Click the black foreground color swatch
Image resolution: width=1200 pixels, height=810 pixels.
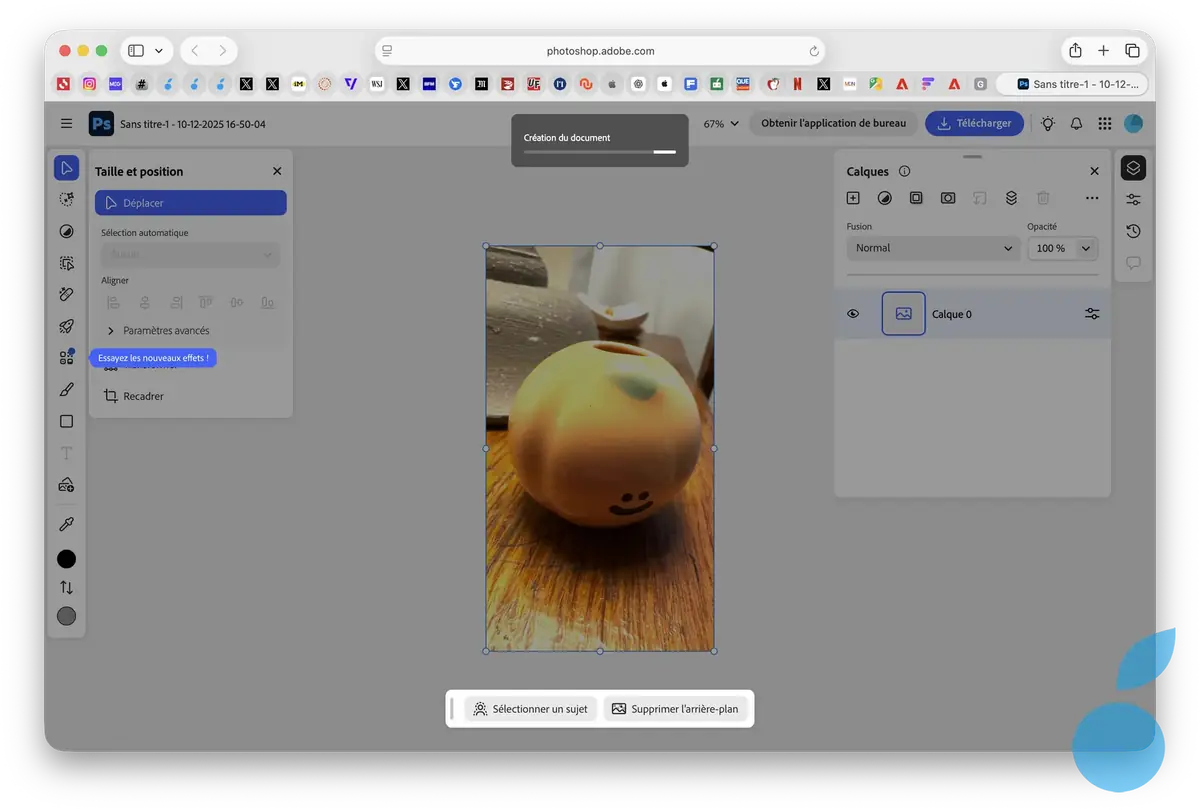(66, 558)
